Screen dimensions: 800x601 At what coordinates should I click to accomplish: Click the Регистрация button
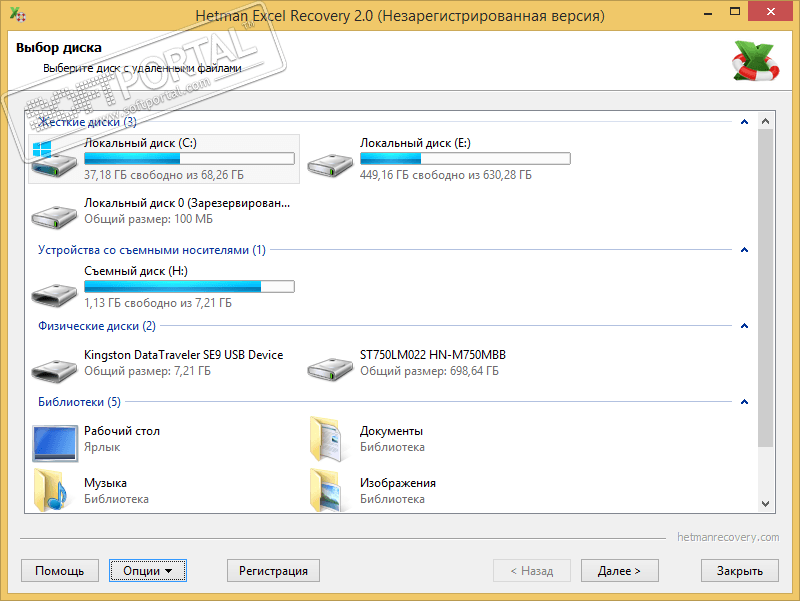tap(273, 570)
